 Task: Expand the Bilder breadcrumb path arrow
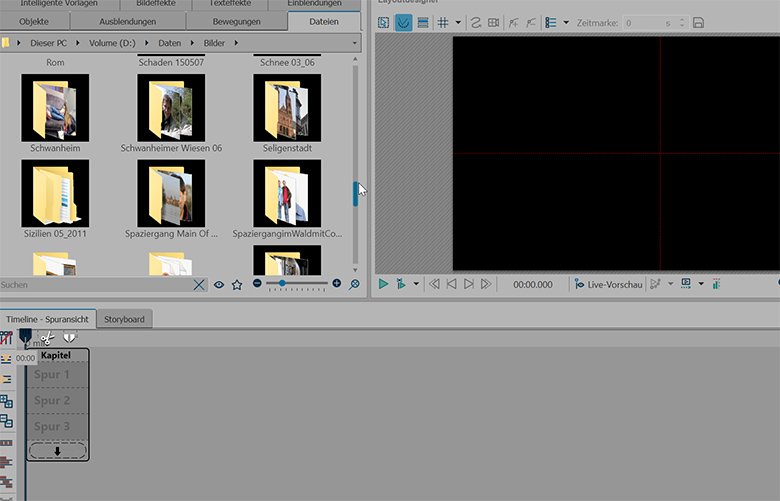(234, 44)
